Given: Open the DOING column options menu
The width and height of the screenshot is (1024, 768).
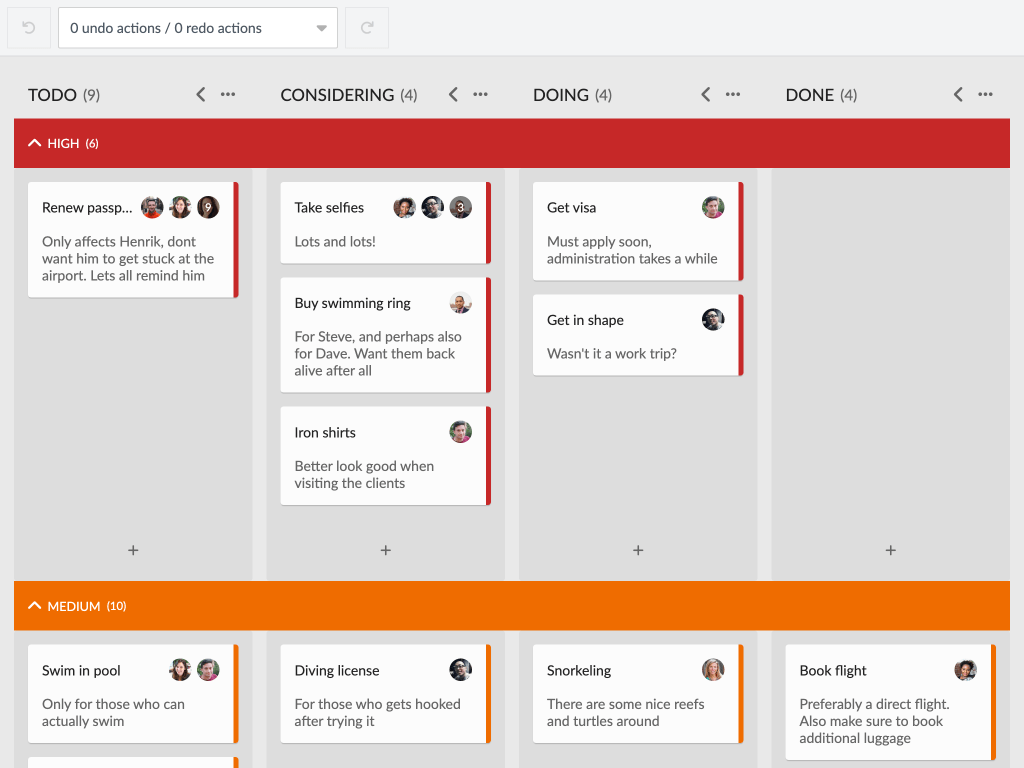Looking at the screenshot, I should pos(733,95).
